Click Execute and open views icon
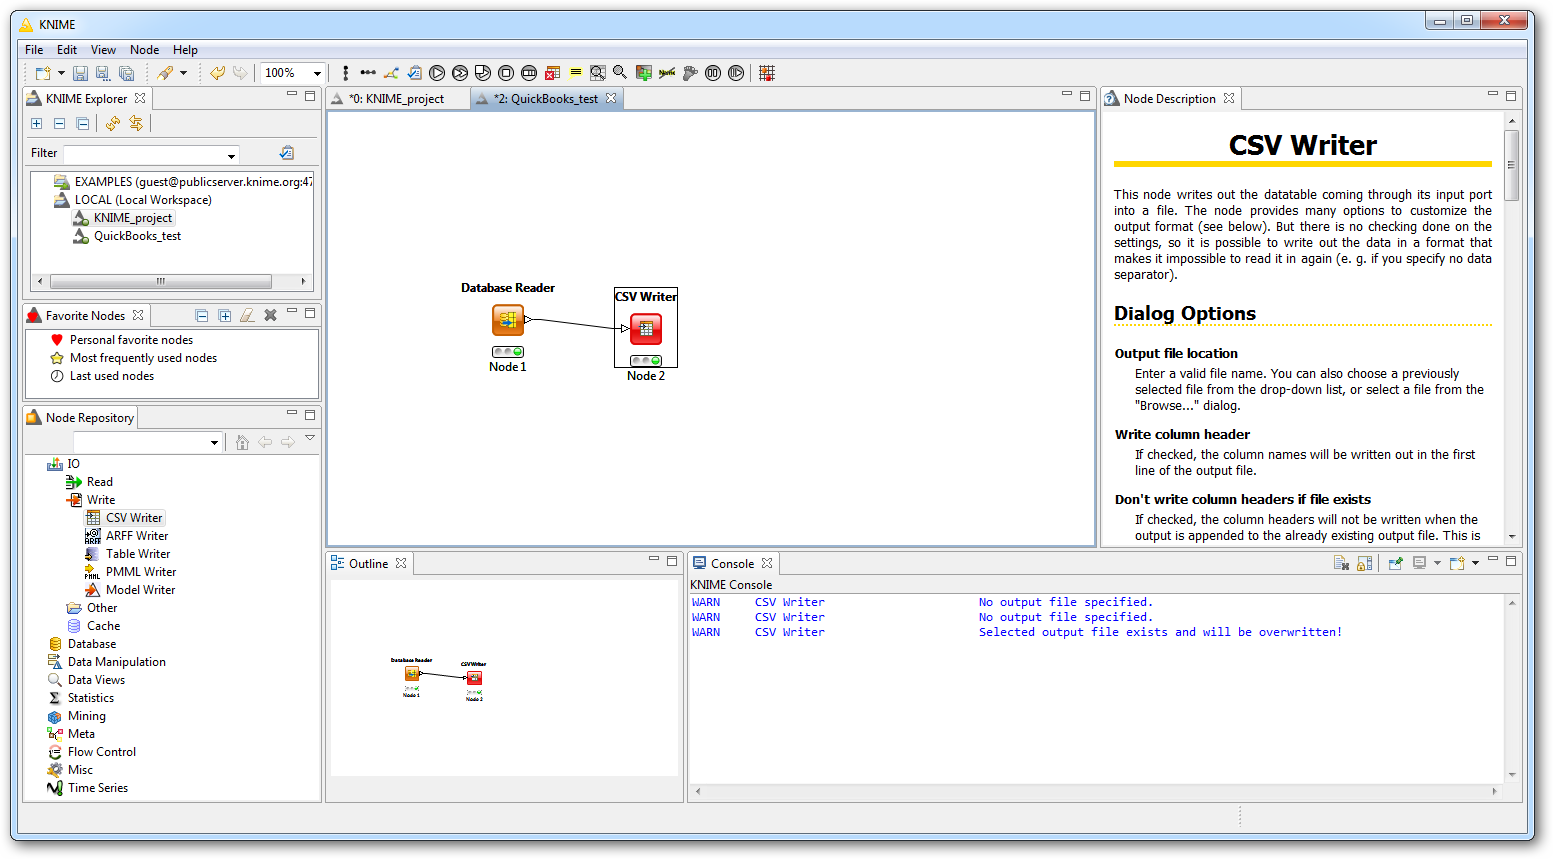Viewport: 1553px width, 859px height. (x=483, y=73)
